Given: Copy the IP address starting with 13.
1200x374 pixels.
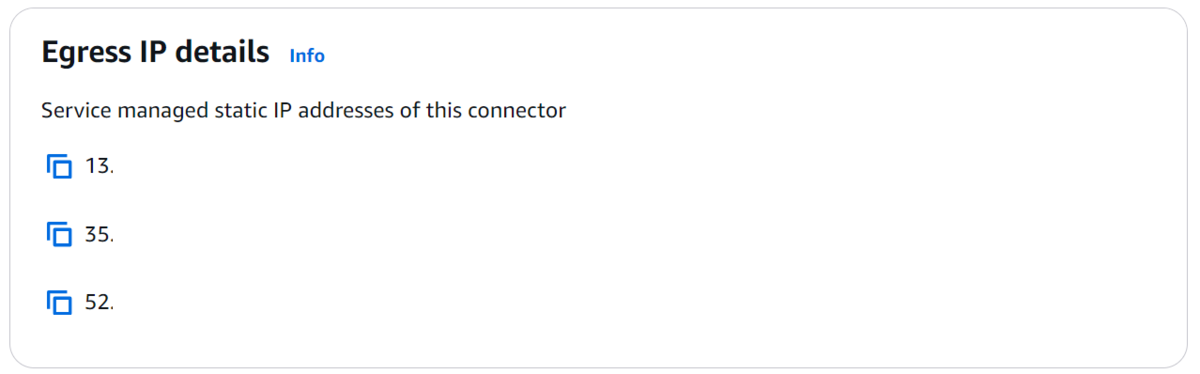Looking at the screenshot, I should point(60,167).
